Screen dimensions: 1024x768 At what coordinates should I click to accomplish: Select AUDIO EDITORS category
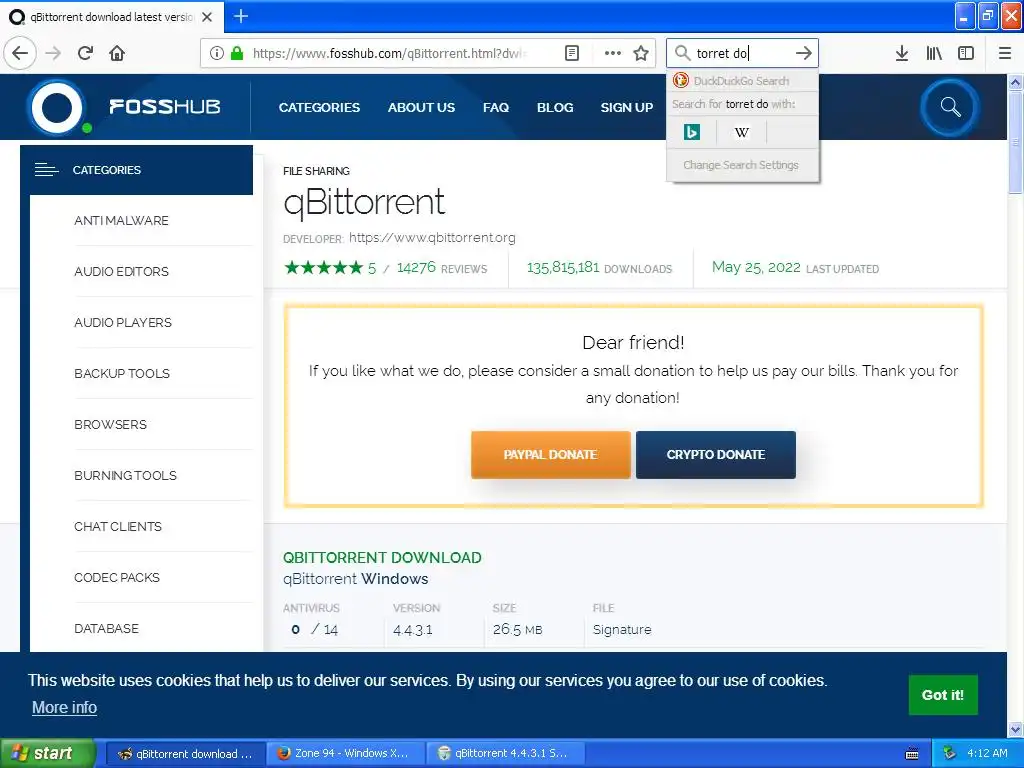pyautogui.click(x=121, y=272)
